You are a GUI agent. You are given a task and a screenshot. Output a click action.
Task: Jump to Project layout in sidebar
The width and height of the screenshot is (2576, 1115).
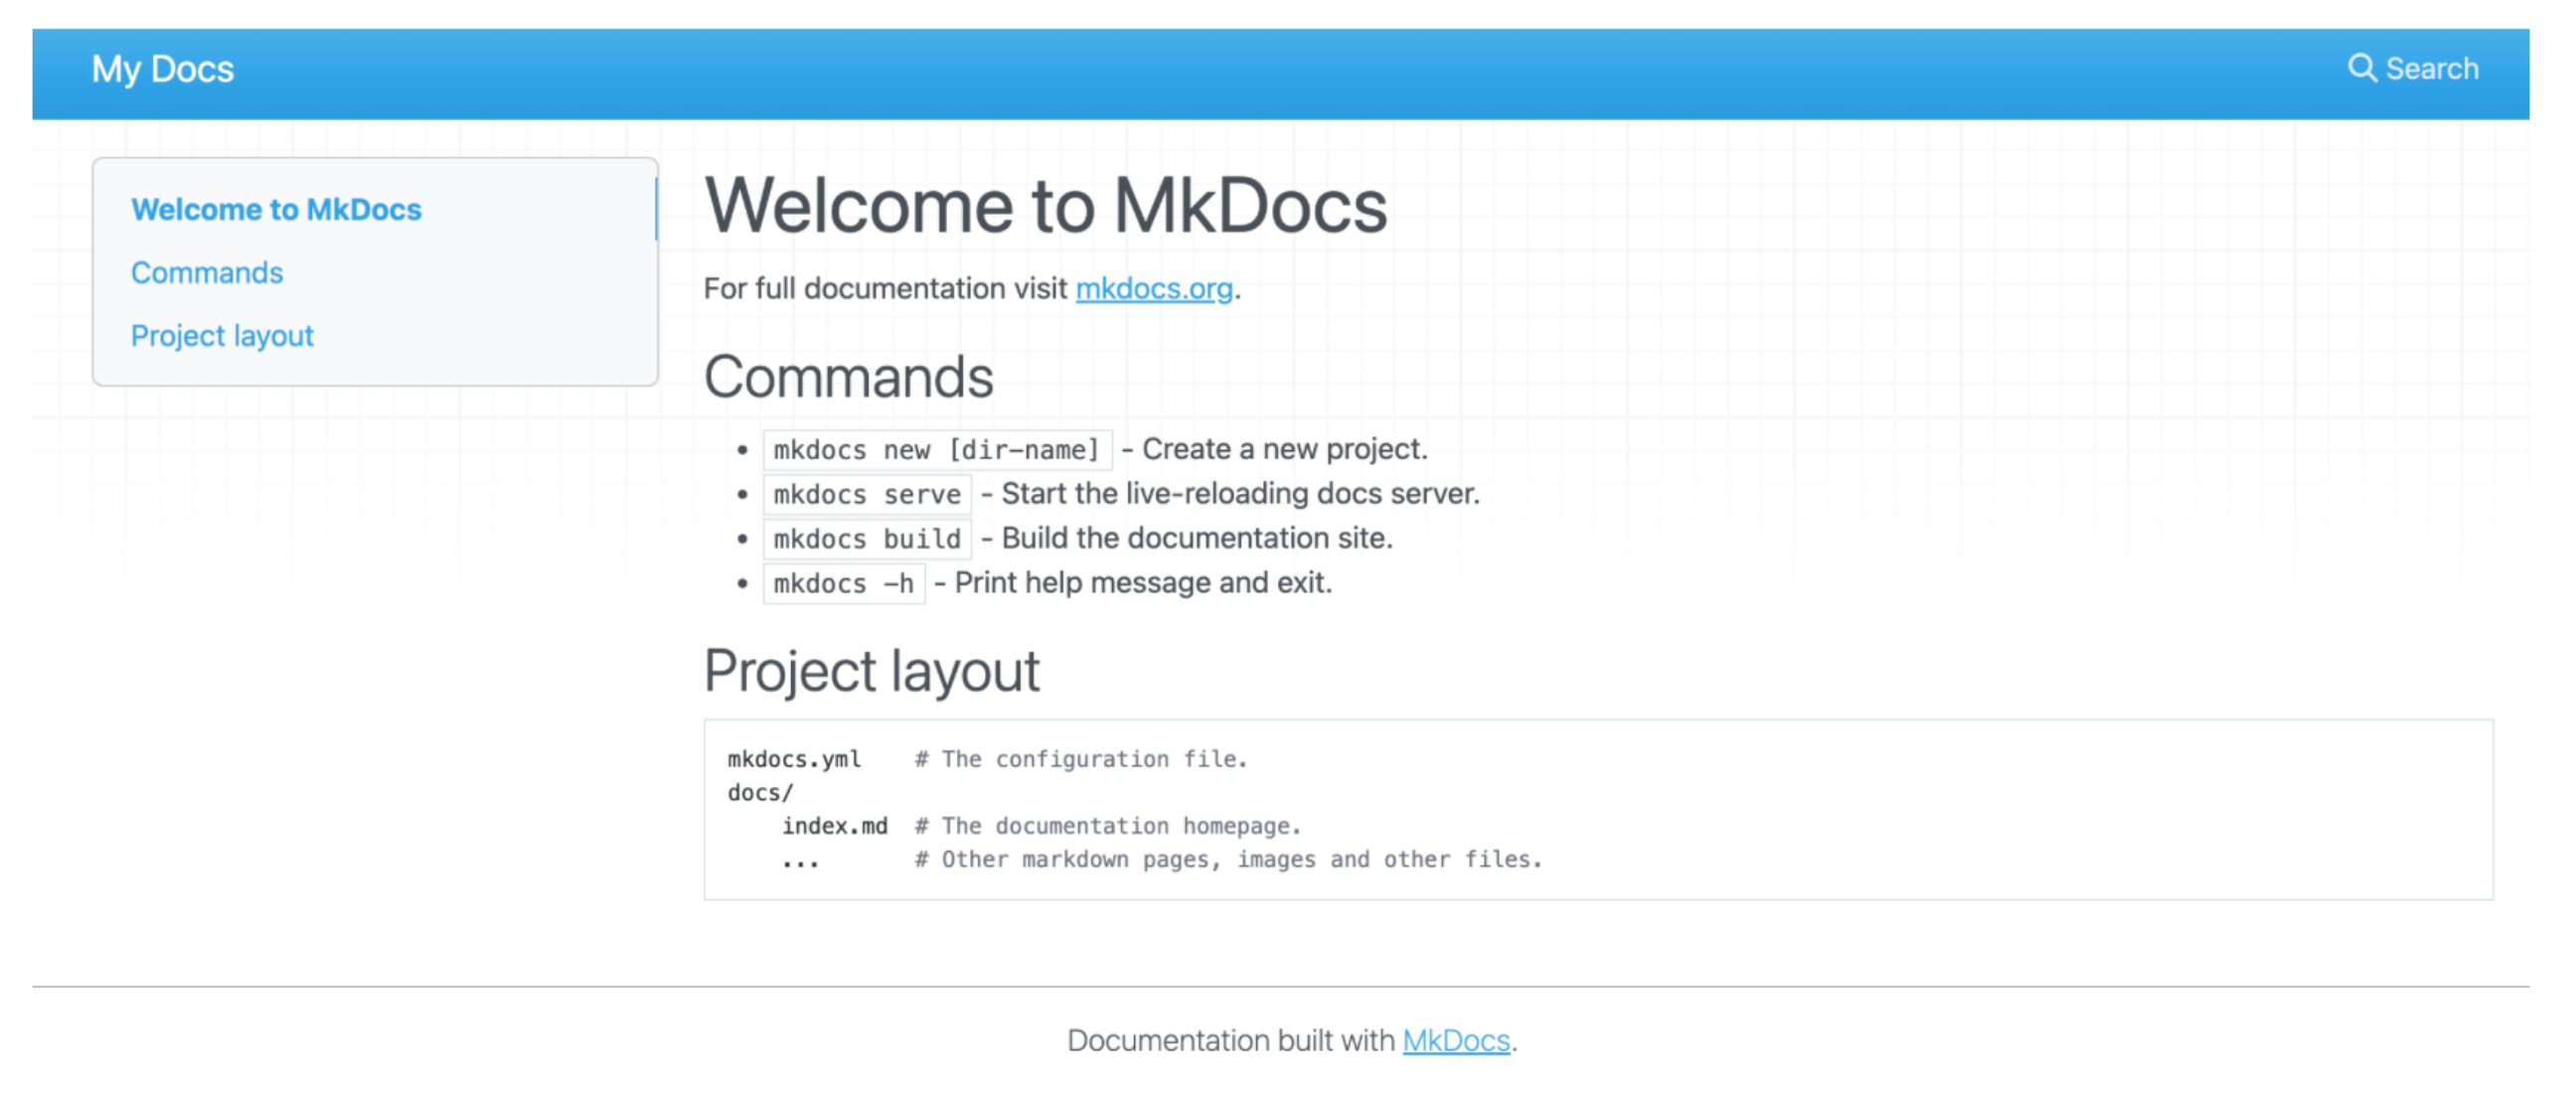[222, 335]
